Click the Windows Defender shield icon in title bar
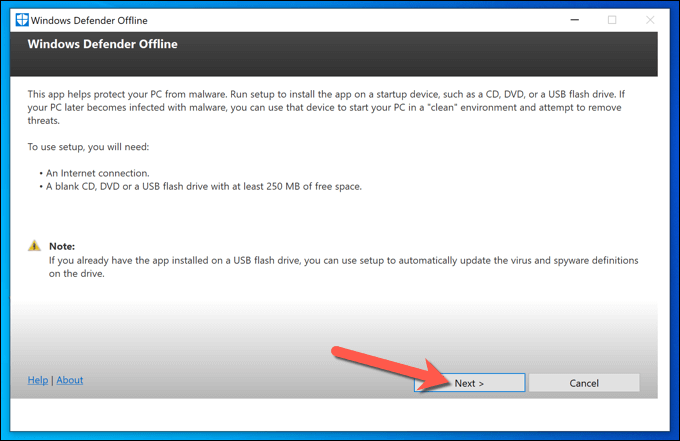The image size is (680, 441). coord(22,20)
